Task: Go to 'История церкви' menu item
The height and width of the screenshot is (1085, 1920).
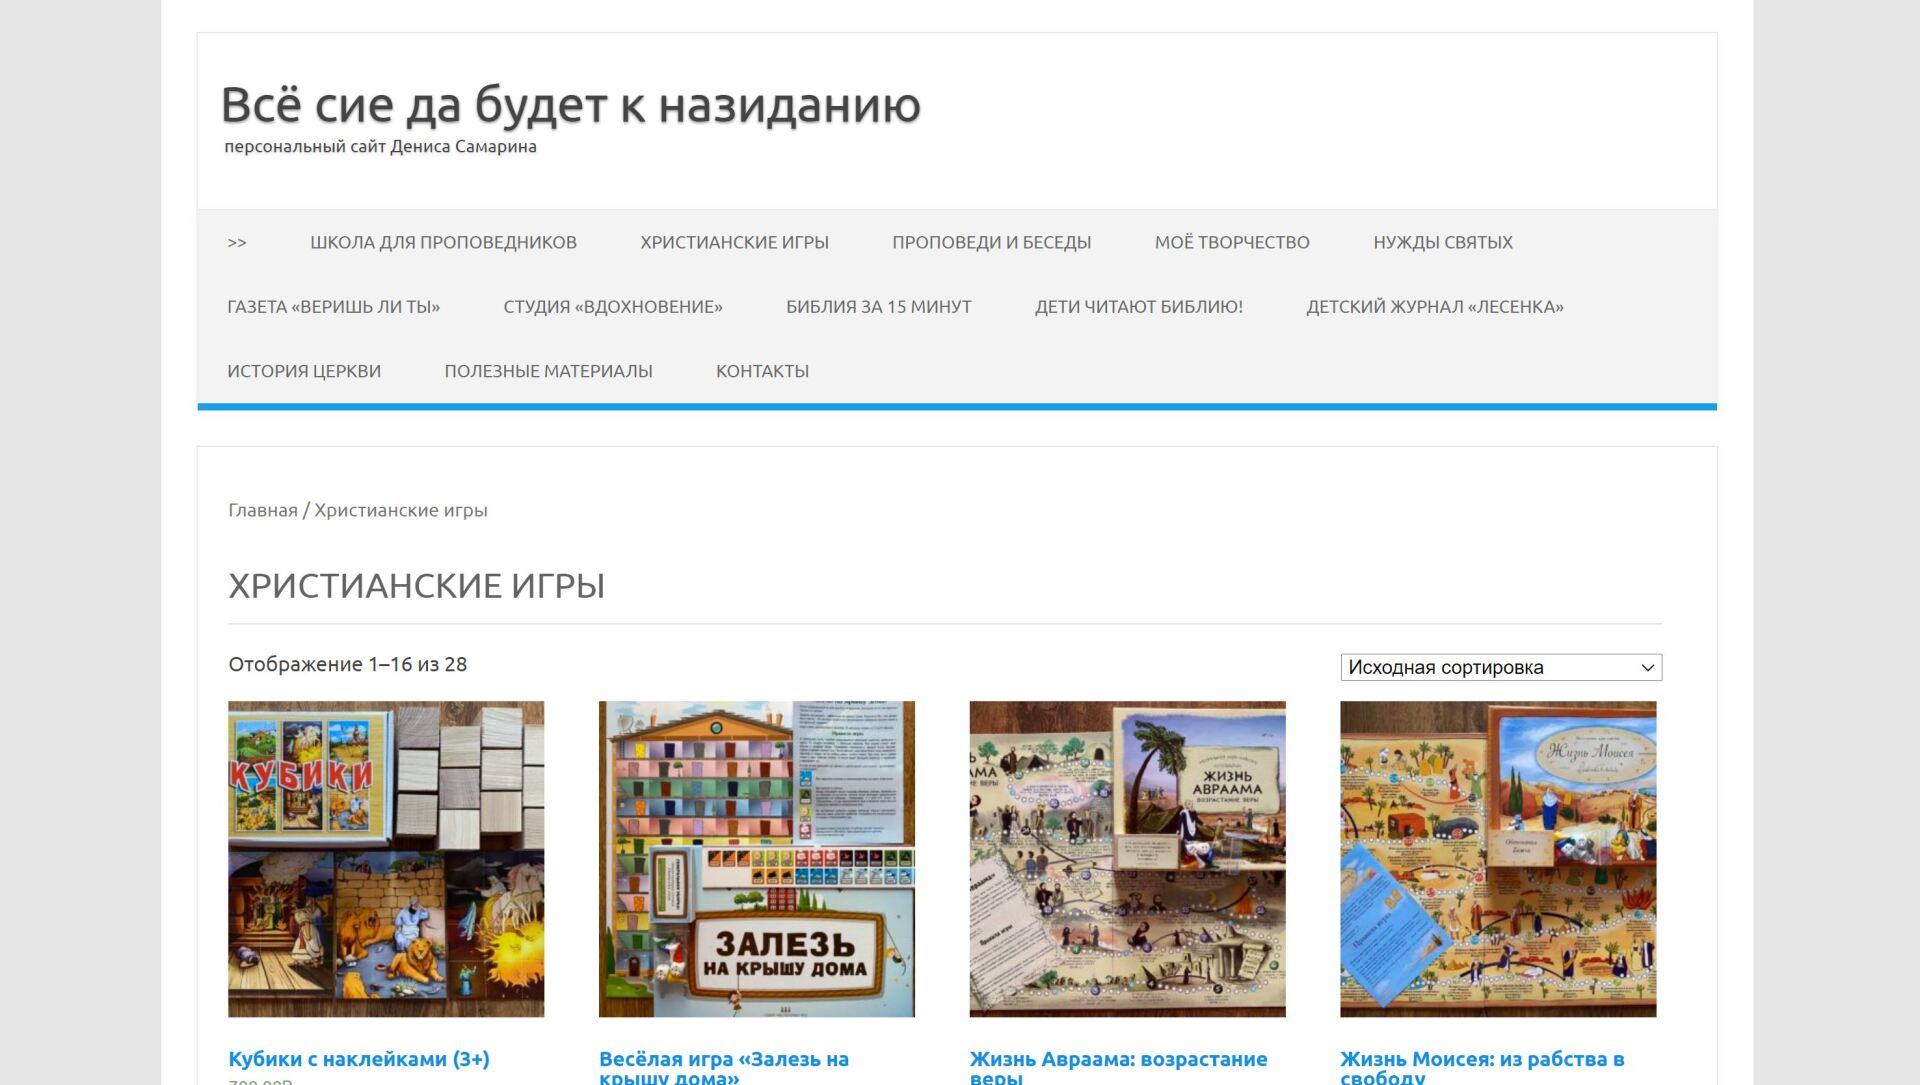Action: (304, 371)
